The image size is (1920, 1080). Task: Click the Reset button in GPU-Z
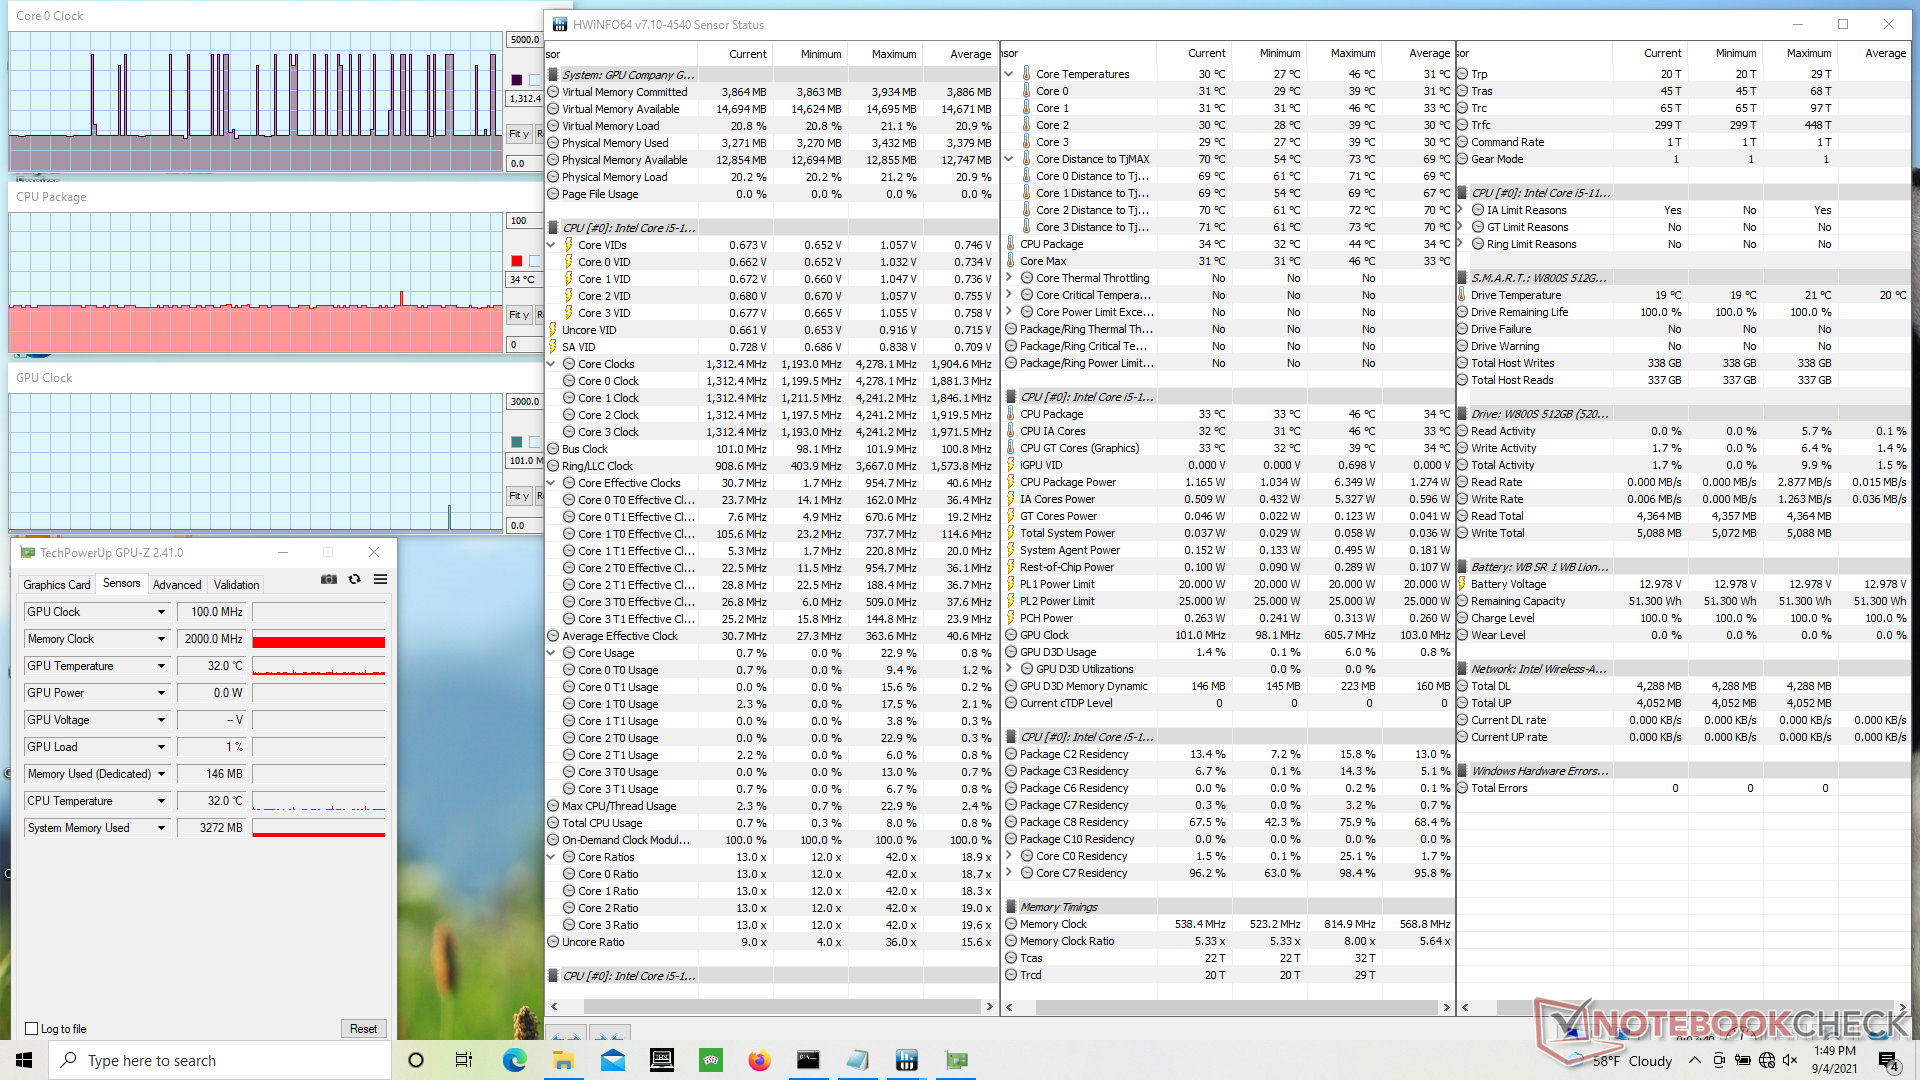[363, 1028]
